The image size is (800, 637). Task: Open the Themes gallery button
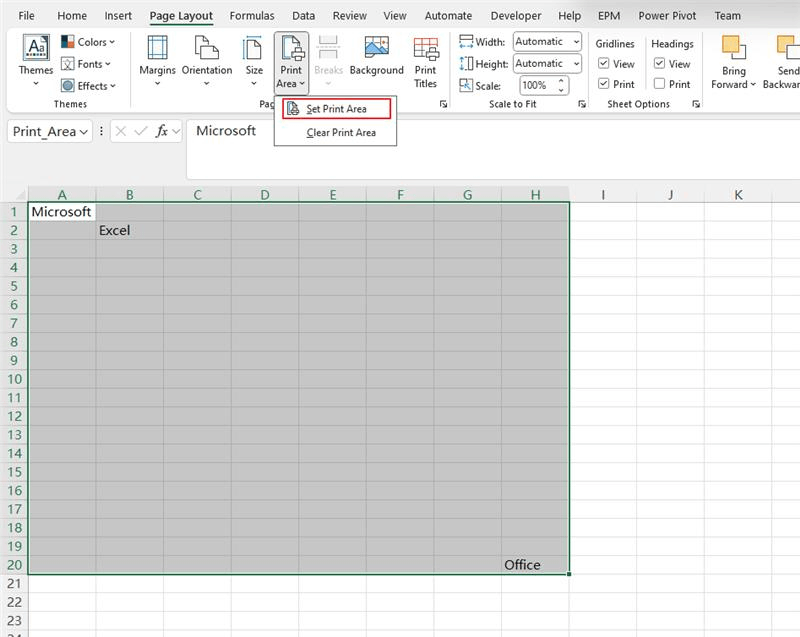click(x=36, y=60)
